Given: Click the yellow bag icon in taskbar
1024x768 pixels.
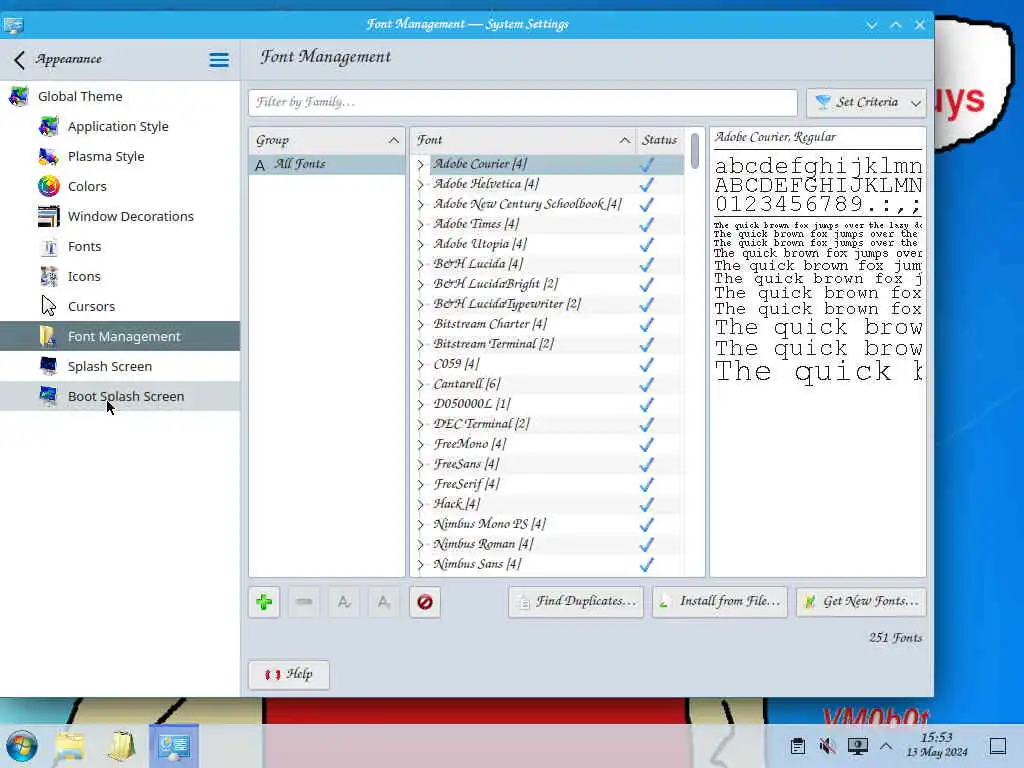Looking at the screenshot, I should click(x=121, y=746).
